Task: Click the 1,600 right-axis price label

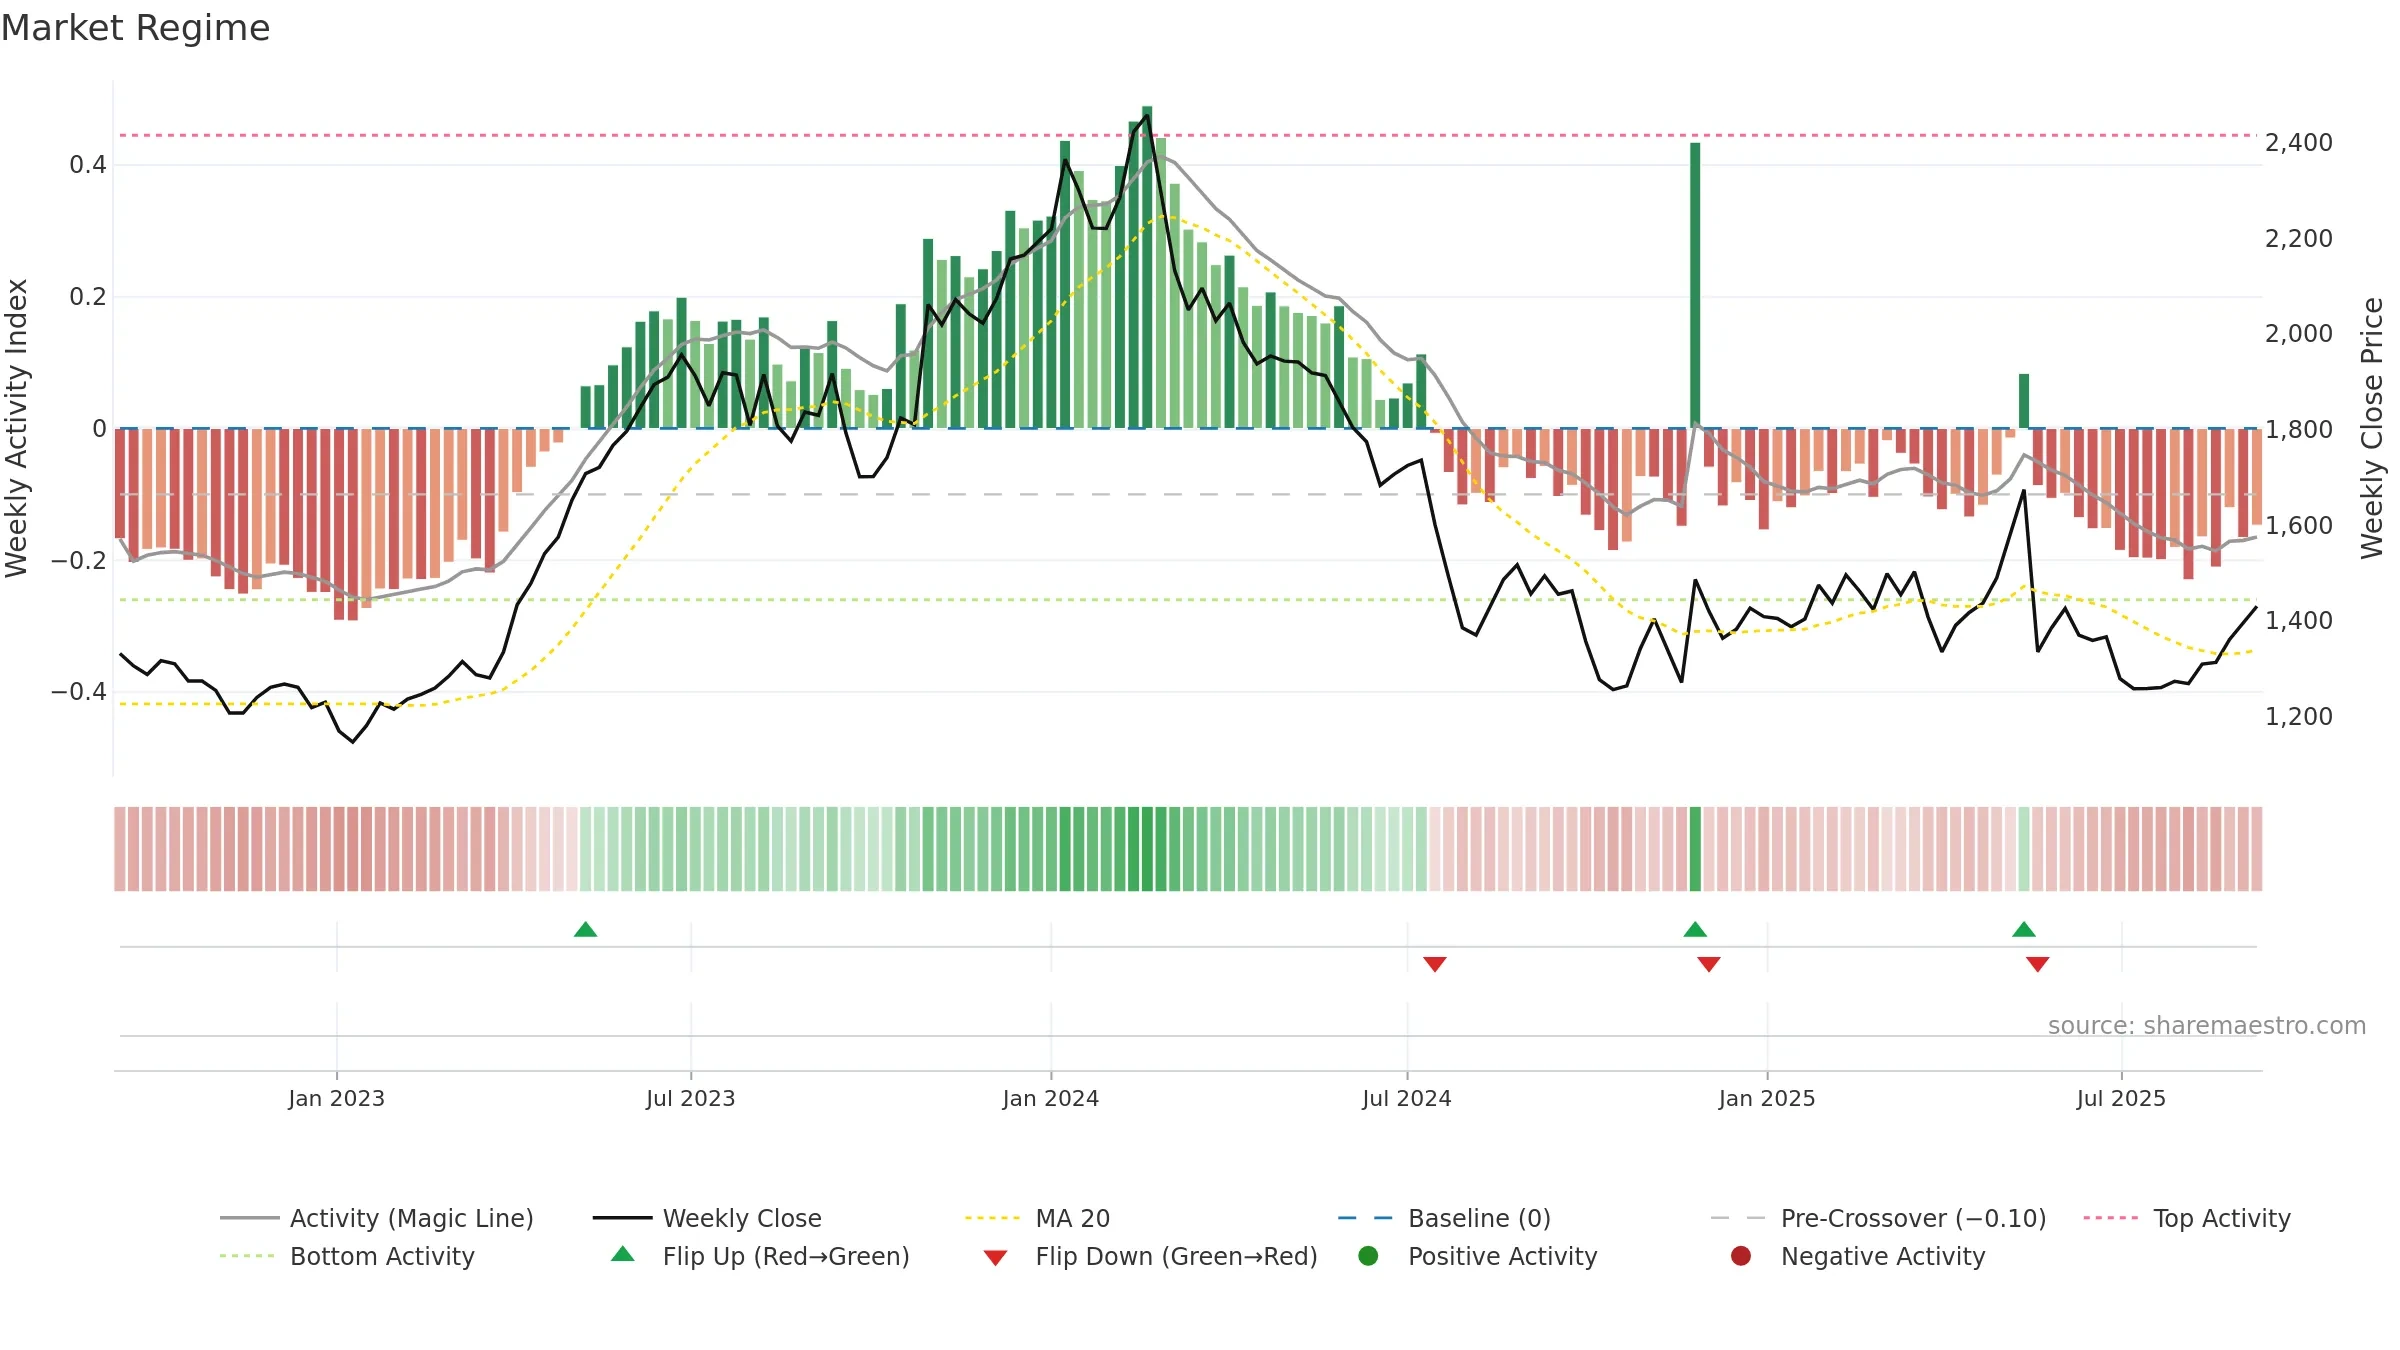Action: pos(2299,526)
